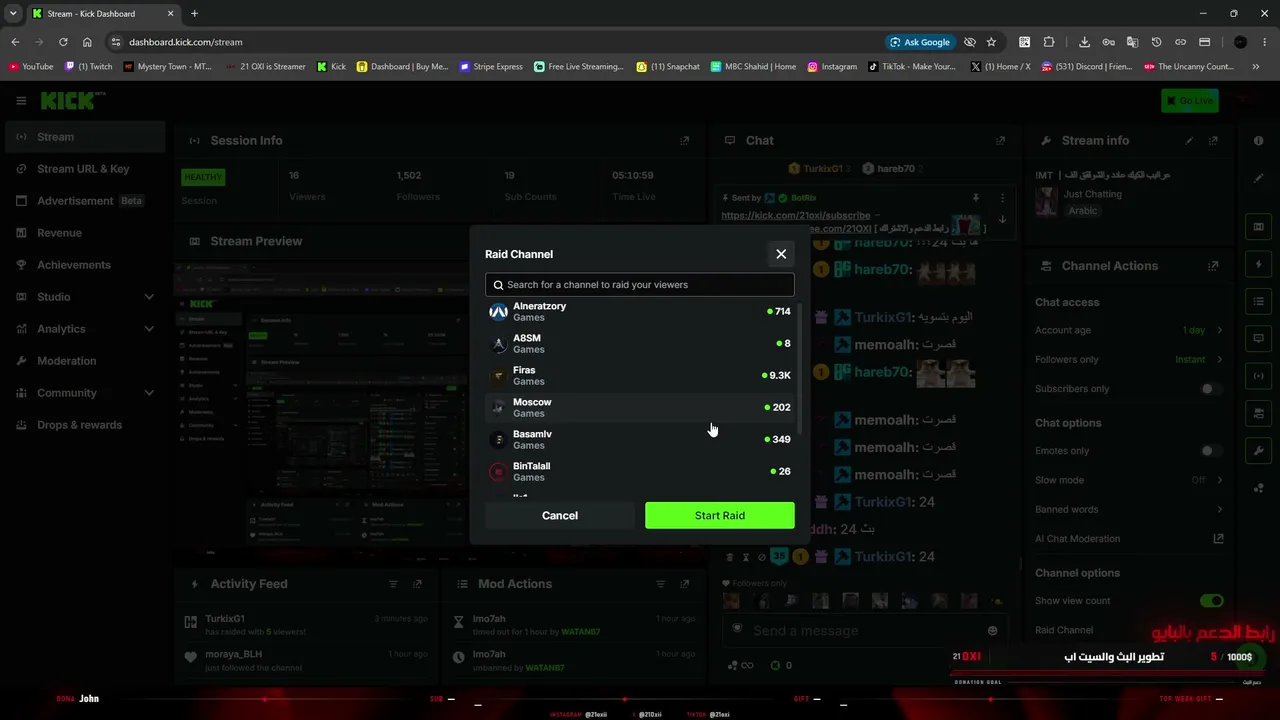The image size is (1280, 720).
Task: Click the green Start Raid button
Action: coord(720,516)
